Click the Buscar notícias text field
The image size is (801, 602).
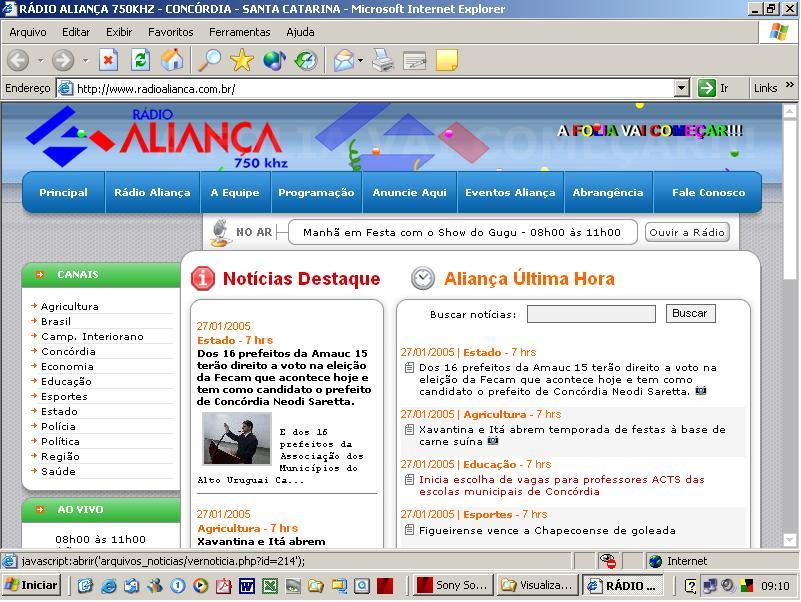(x=591, y=314)
